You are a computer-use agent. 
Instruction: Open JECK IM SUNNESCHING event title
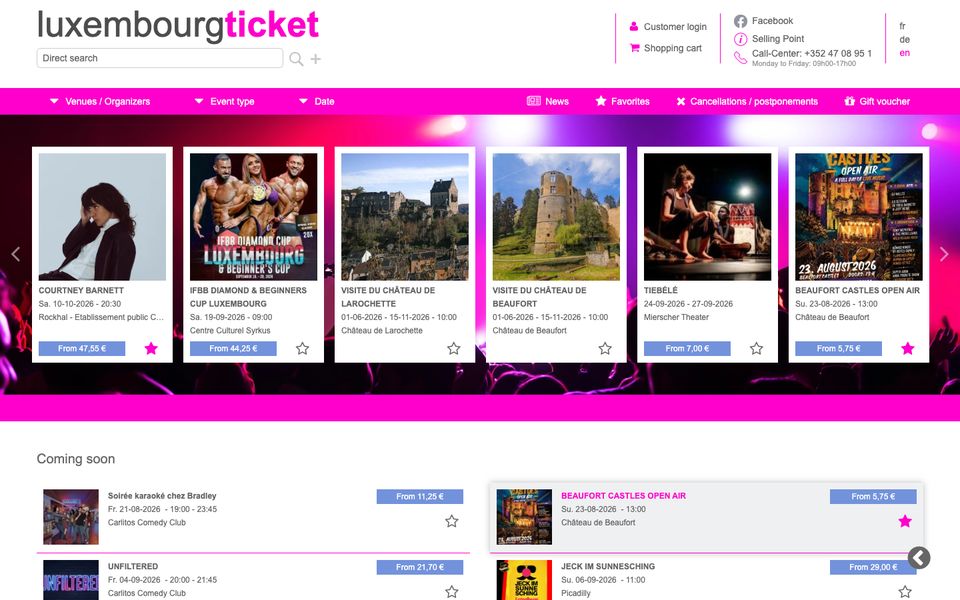[608, 566]
